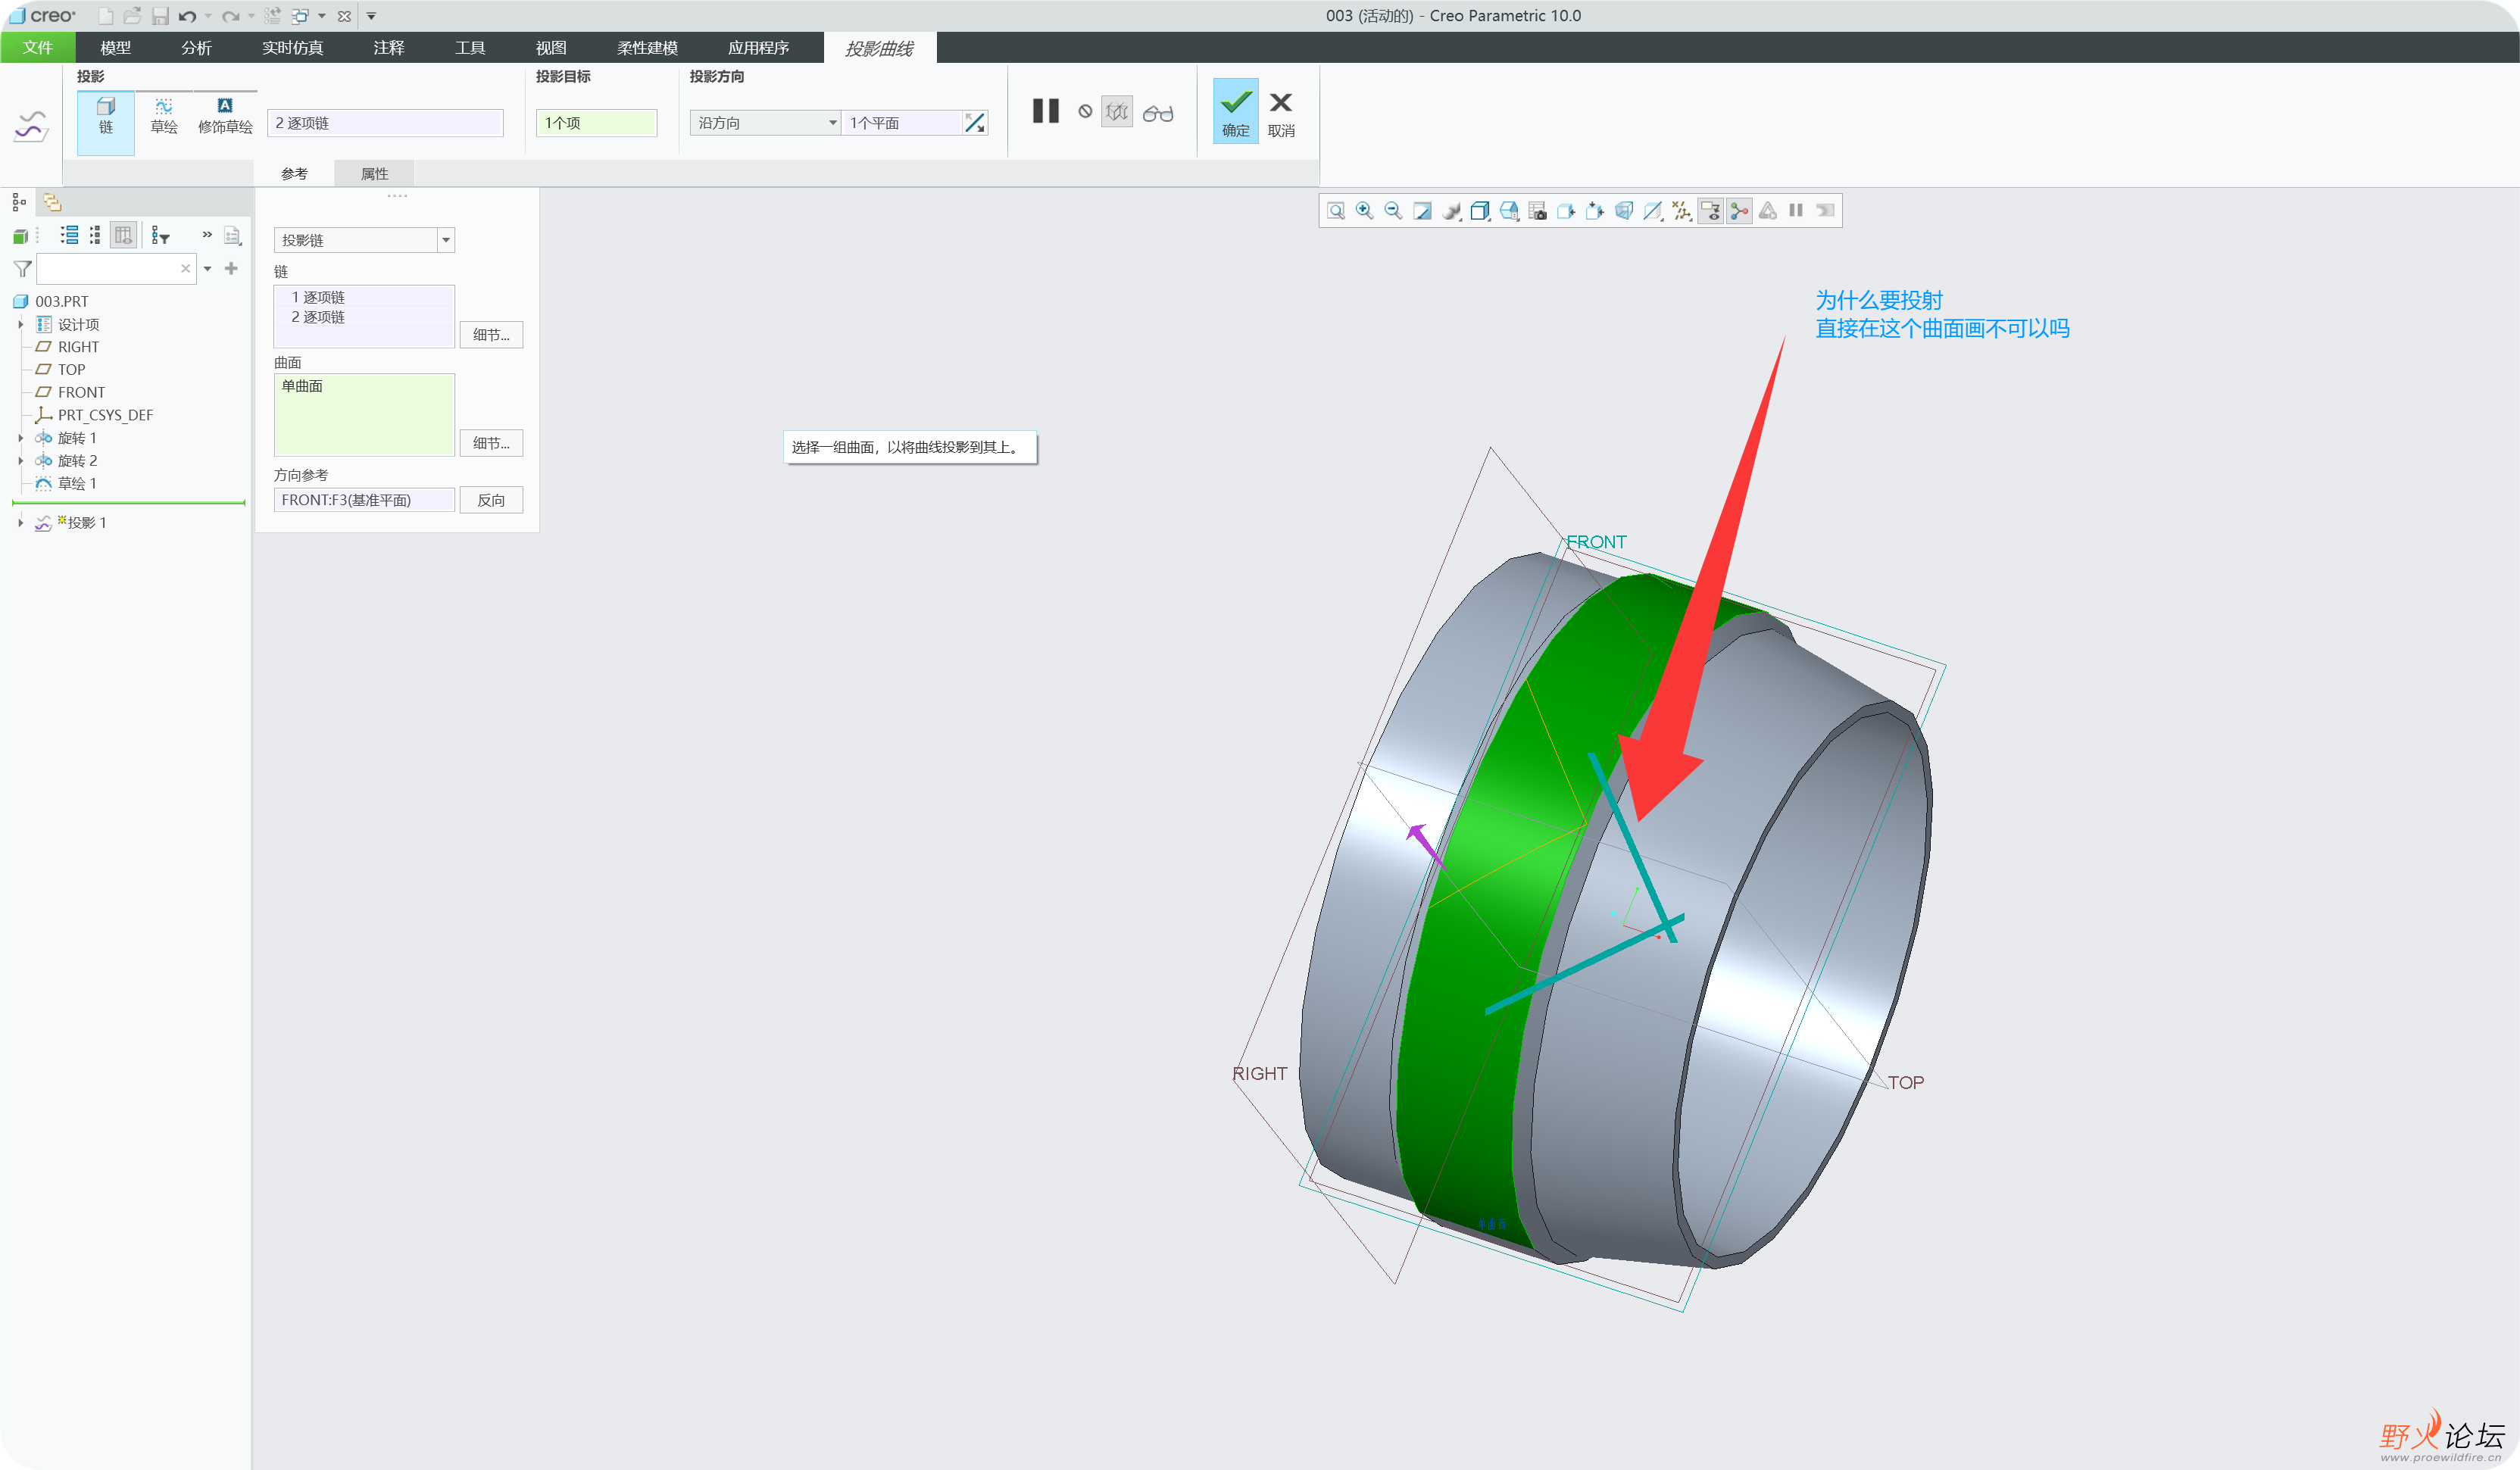Image resolution: width=2520 pixels, height=1470 pixels.
Task: Open the layer tree folders tab icon
Action: [x=51, y=203]
